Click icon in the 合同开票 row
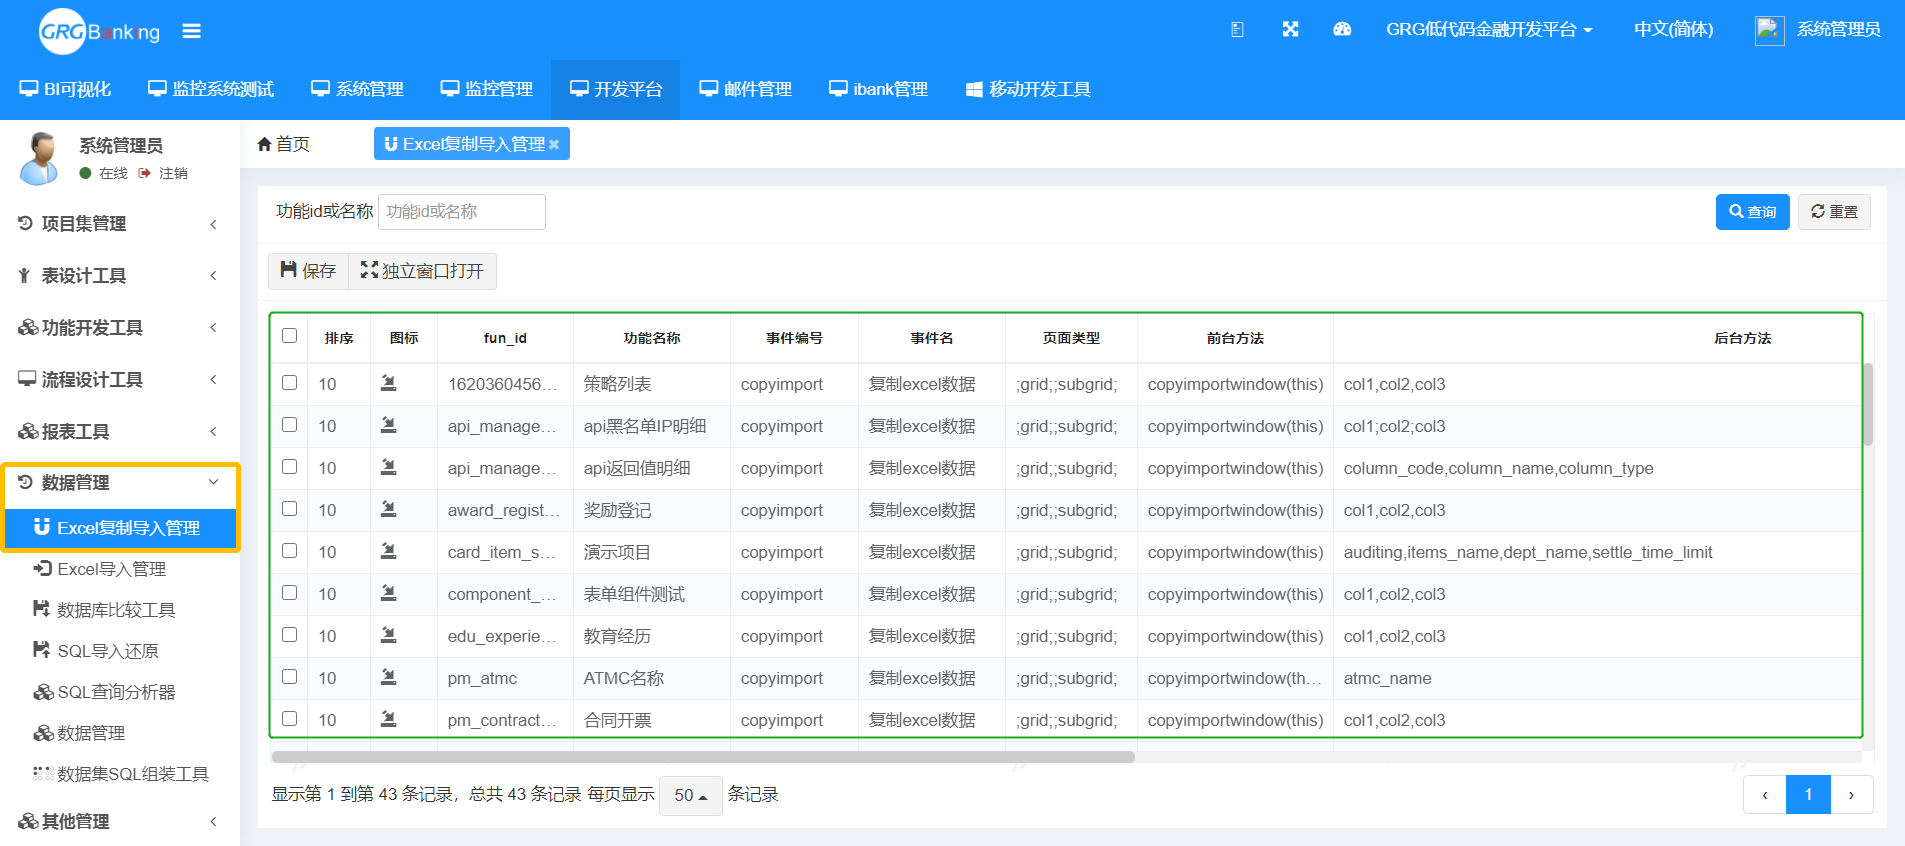Image resolution: width=1905 pixels, height=846 pixels. (389, 719)
